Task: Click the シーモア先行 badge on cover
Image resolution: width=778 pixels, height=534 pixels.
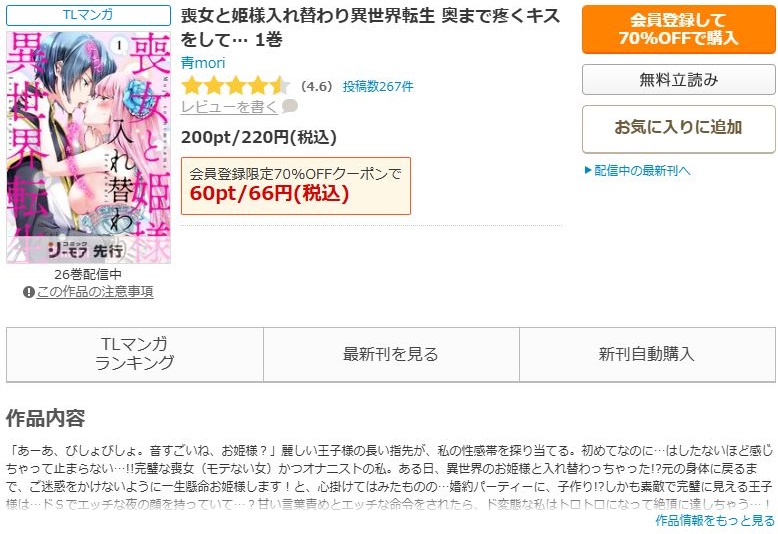Action: pyautogui.click(x=85, y=250)
